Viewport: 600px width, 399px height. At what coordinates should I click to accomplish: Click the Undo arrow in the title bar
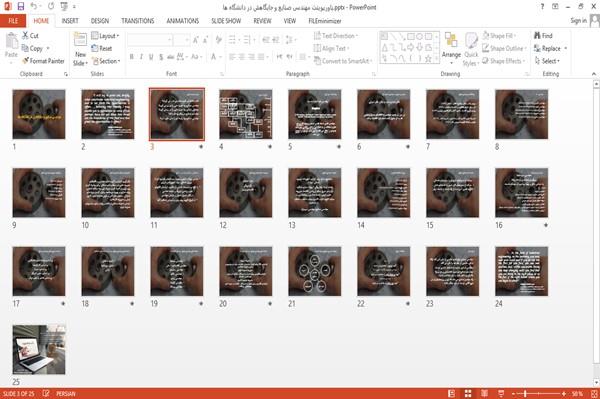pos(34,7)
